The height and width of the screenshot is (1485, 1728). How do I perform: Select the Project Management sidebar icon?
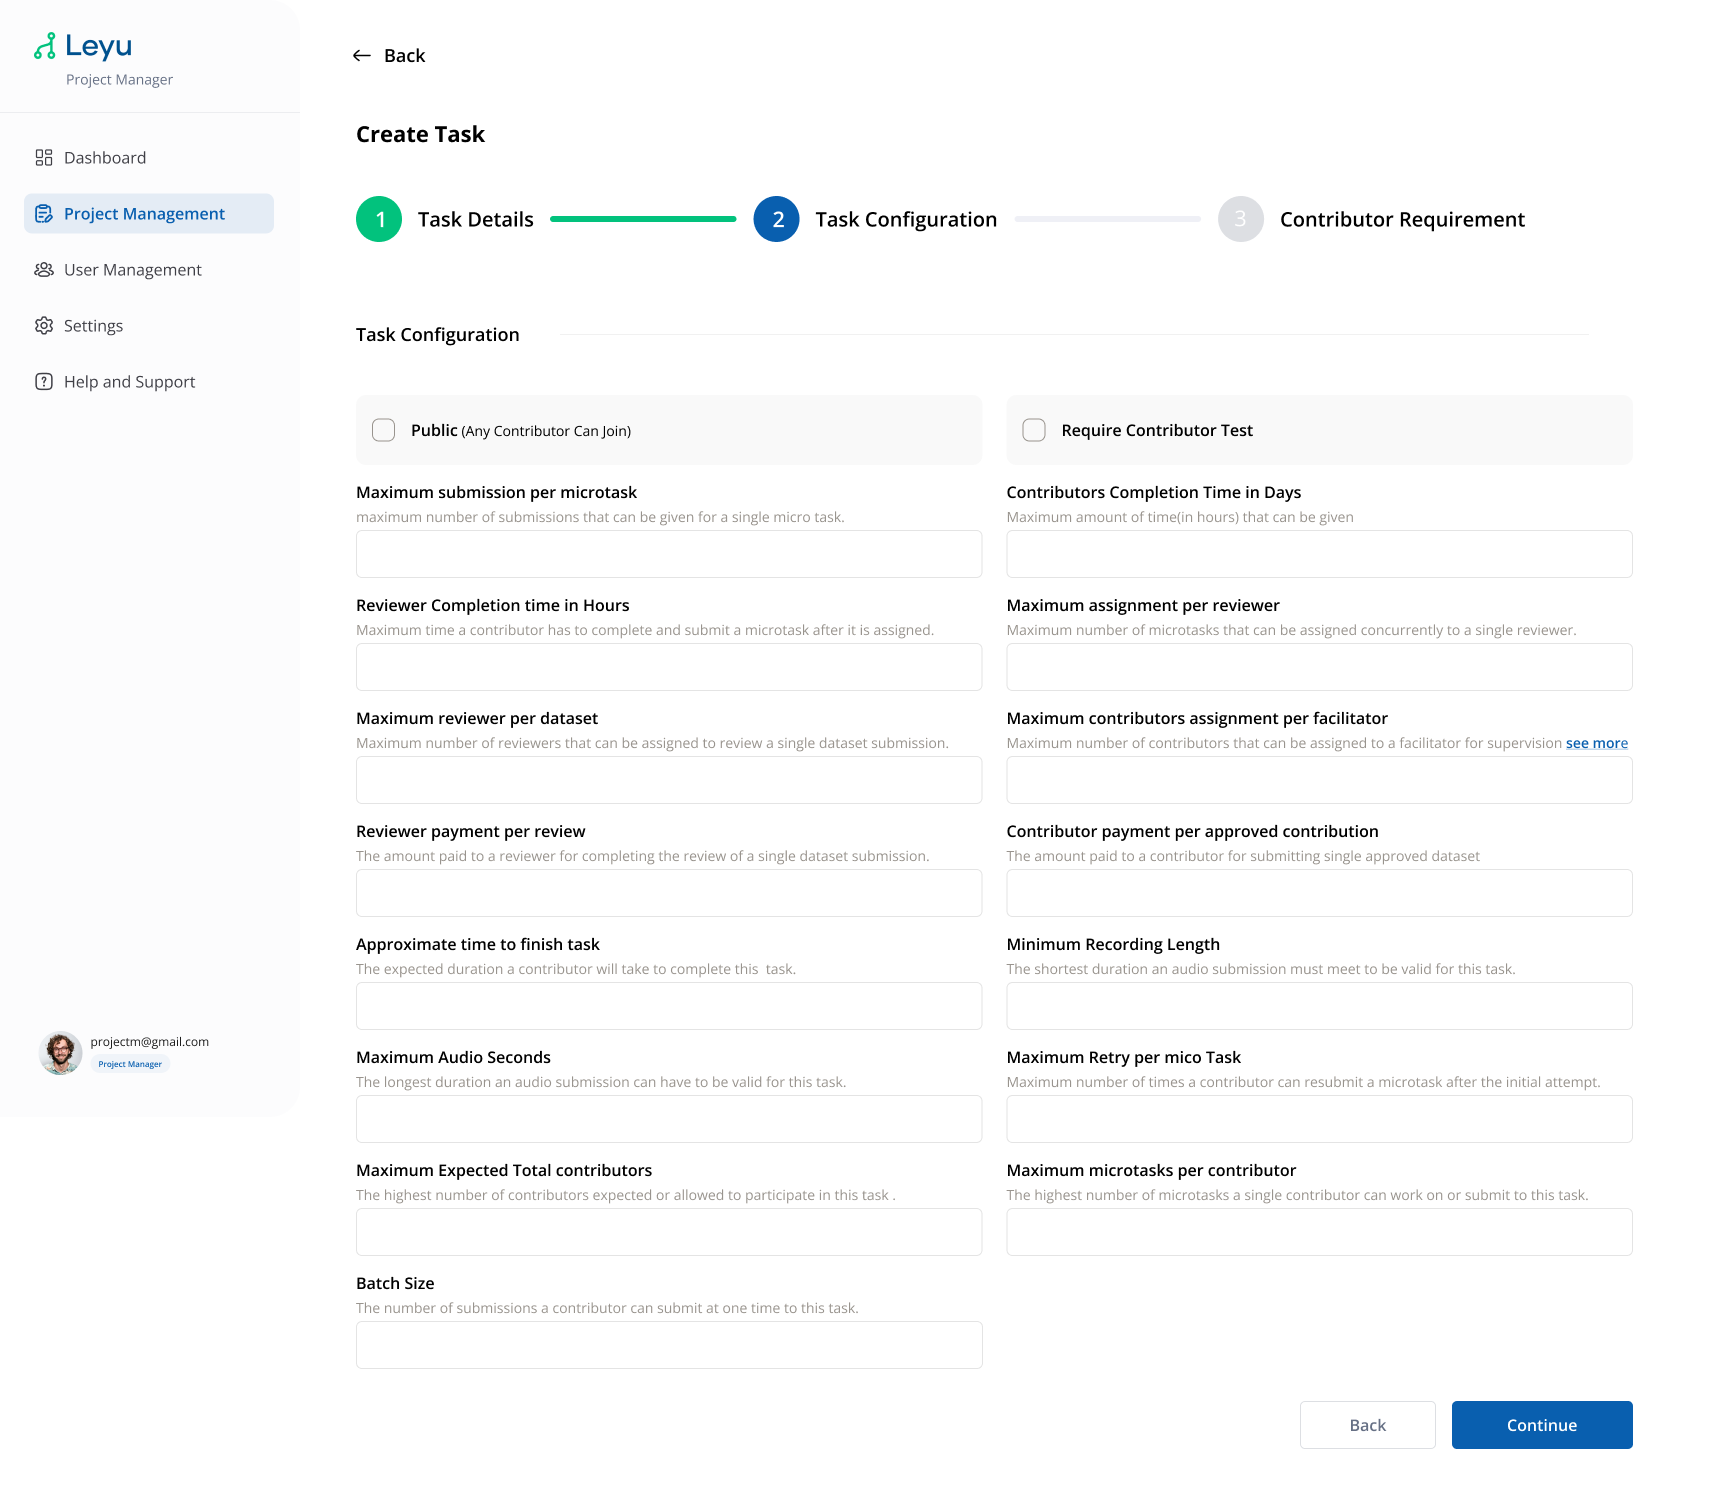click(x=44, y=213)
